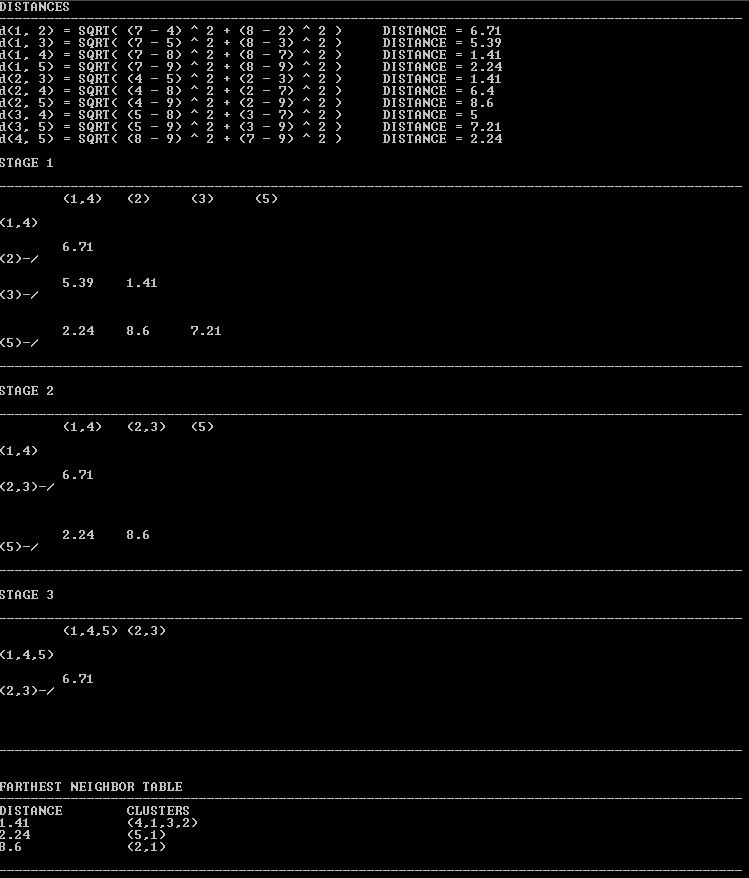Click (5) column header in Stage 1
The image size is (749, 878).
click(266, 199)
